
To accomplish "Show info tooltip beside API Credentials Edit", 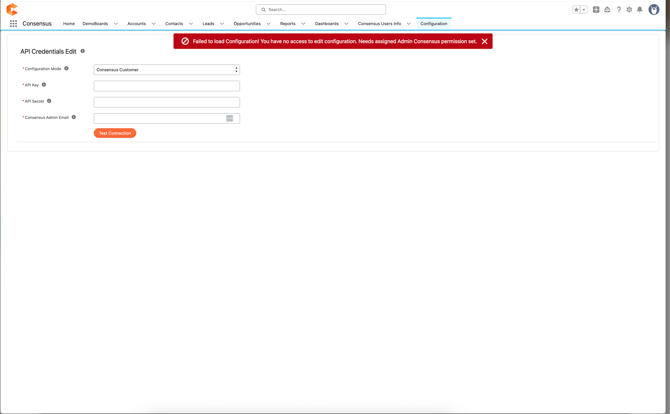I will coord(83,51).
